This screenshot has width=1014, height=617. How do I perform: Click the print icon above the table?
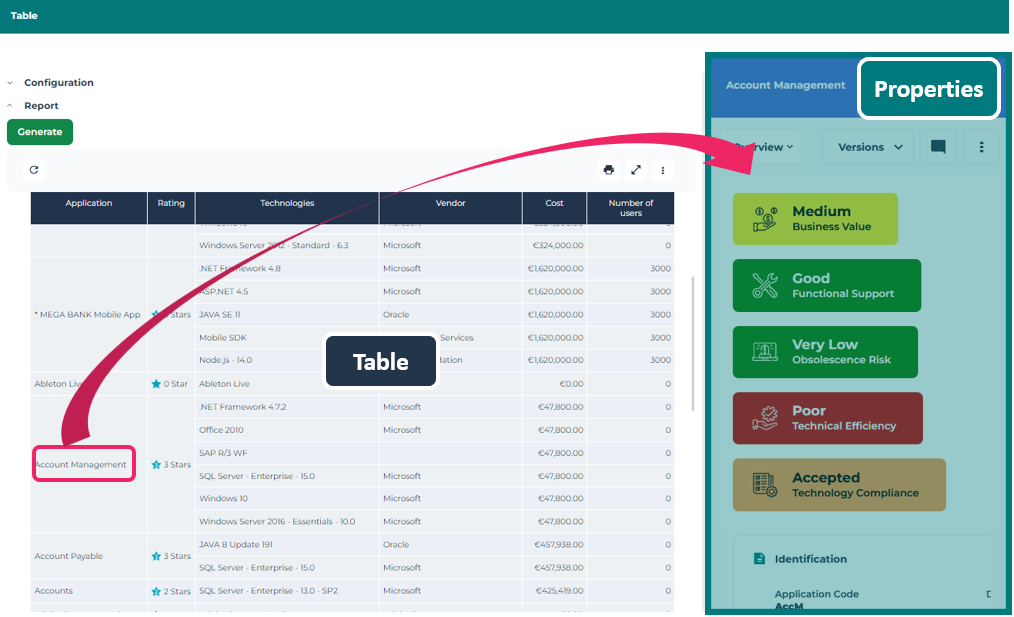click(x=609, y=170)
